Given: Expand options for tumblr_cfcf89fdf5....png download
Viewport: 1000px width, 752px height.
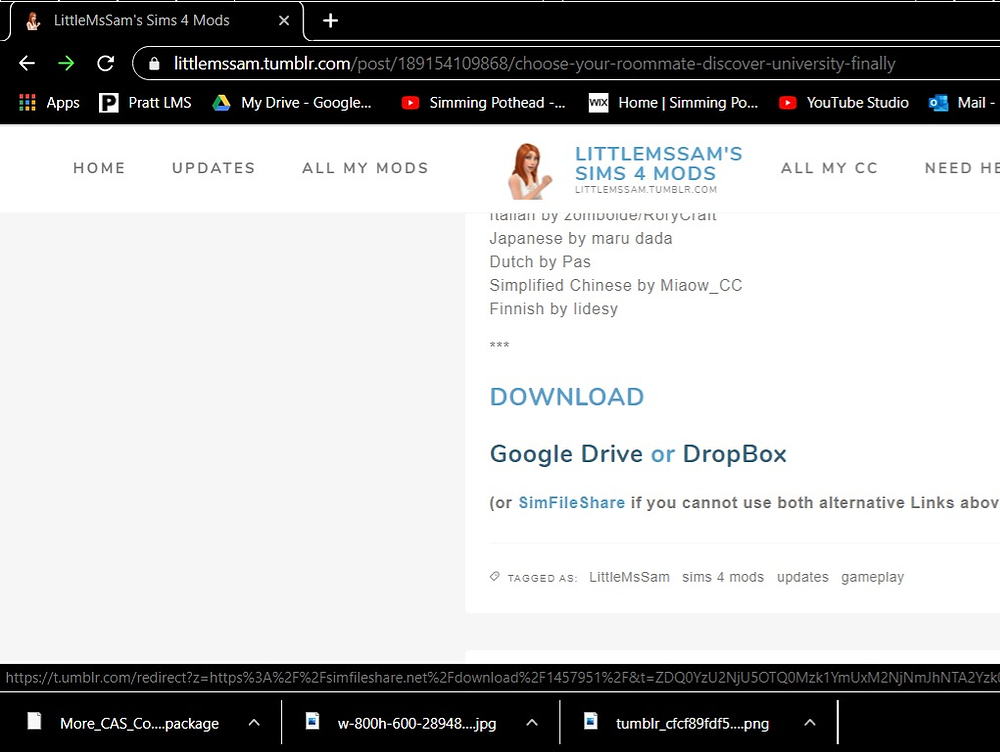Looking at the screenshot, I should coord(810,723).
